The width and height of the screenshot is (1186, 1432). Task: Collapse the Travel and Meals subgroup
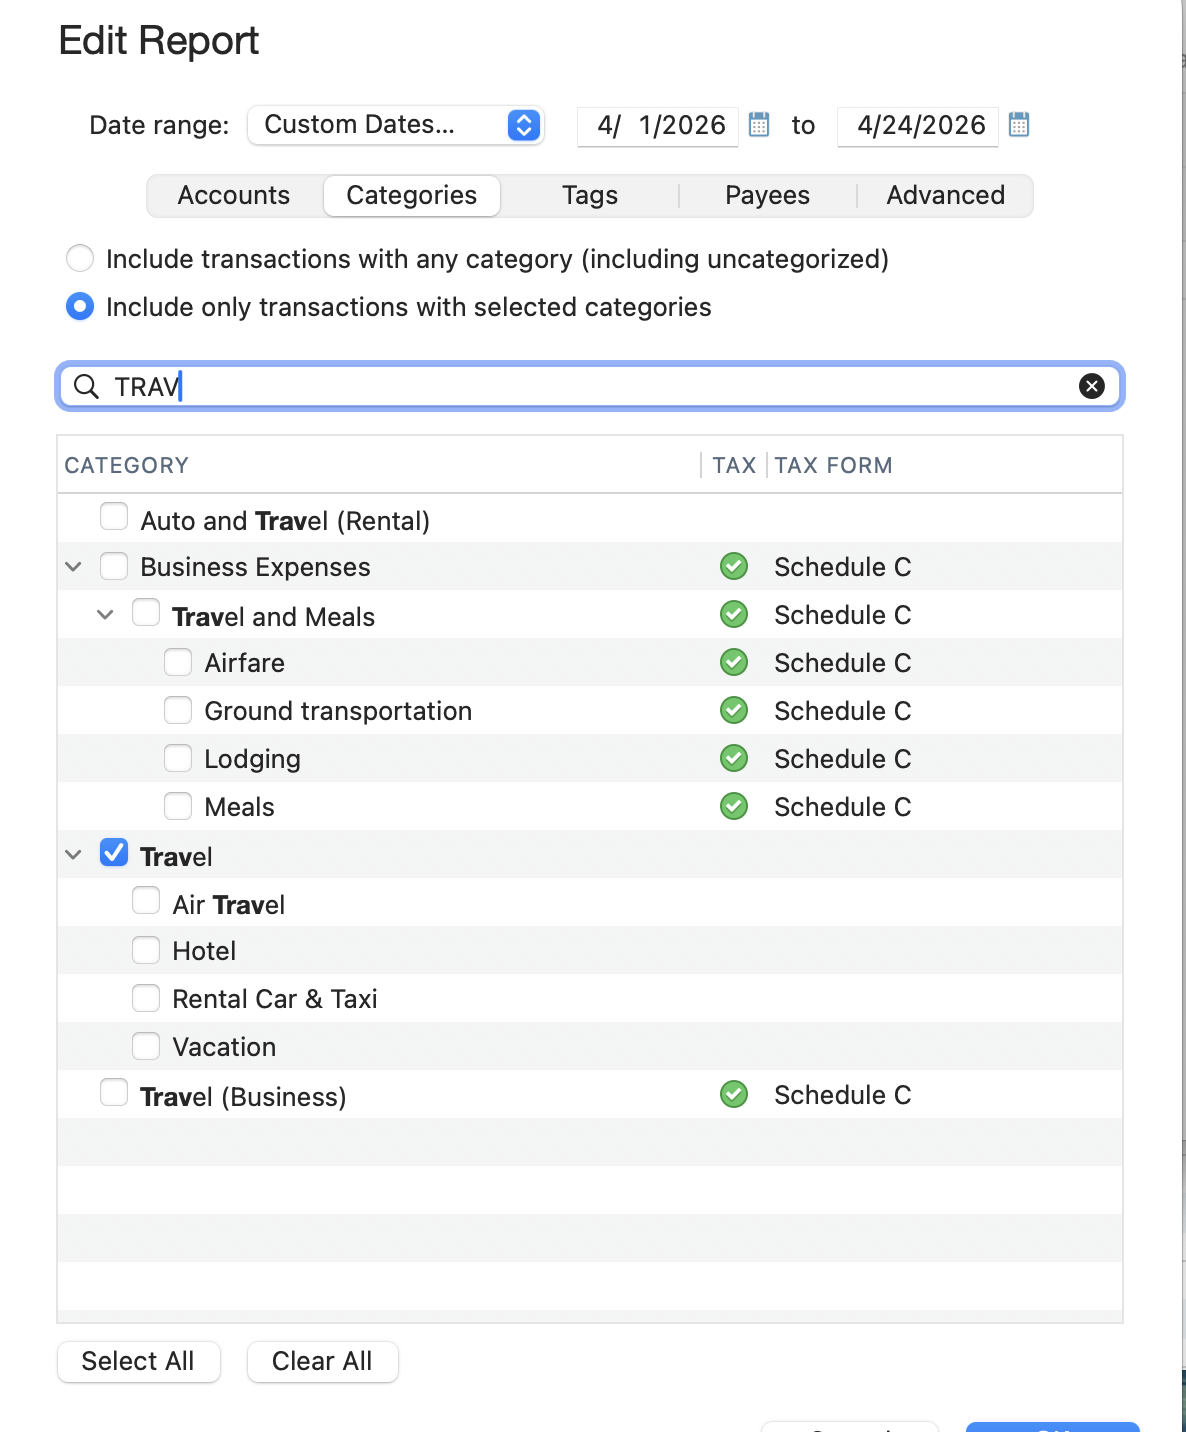click(105, 615)
